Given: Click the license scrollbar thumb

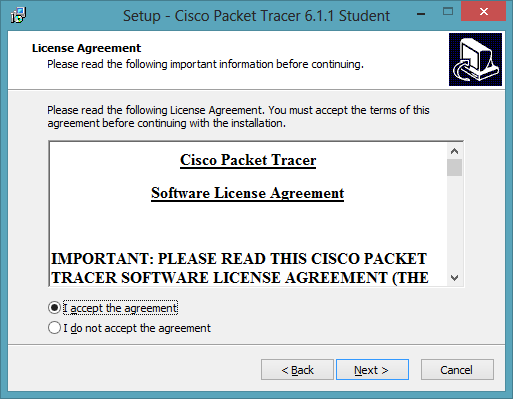Looking at the screenshot, I should point(454,168).
